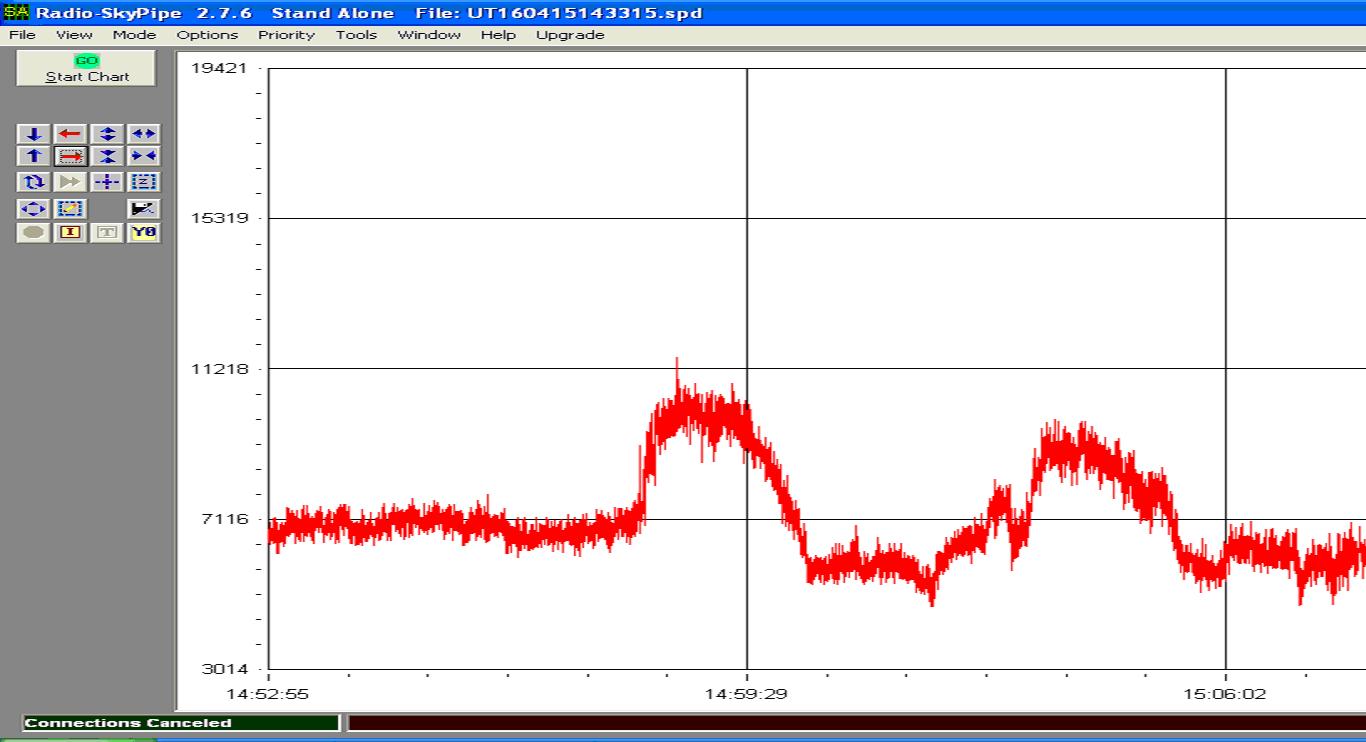
Task: Open the Options menu
Action: click(207, 35)
